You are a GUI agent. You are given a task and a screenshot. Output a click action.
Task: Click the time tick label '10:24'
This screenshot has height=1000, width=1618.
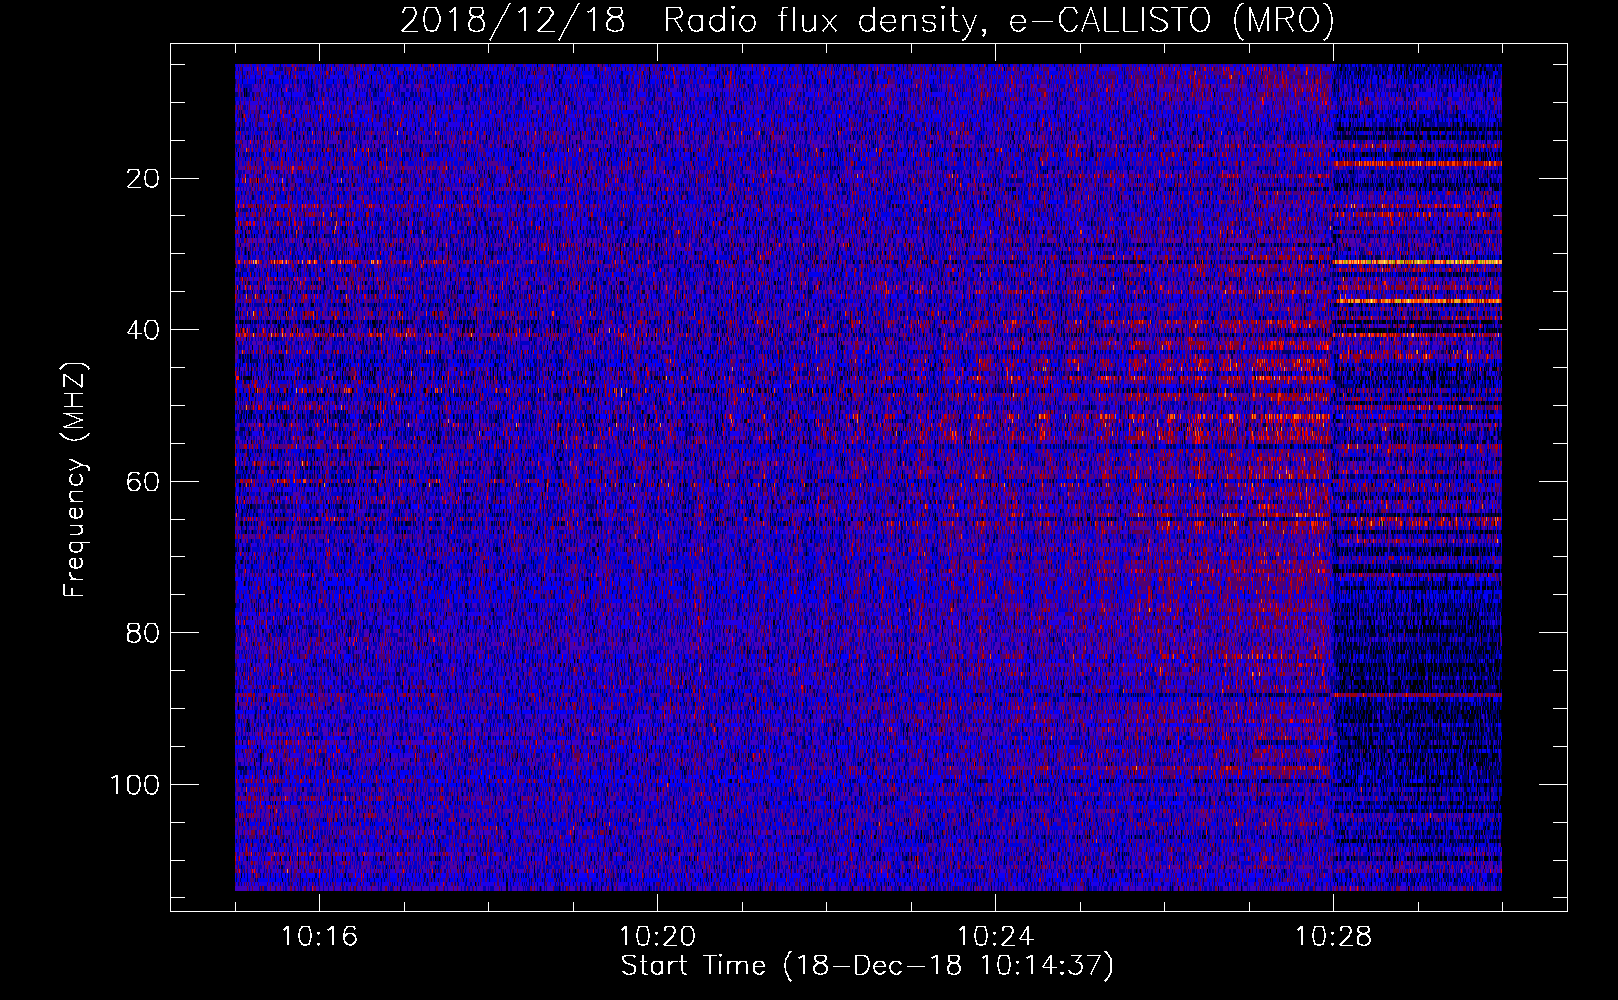995,937
